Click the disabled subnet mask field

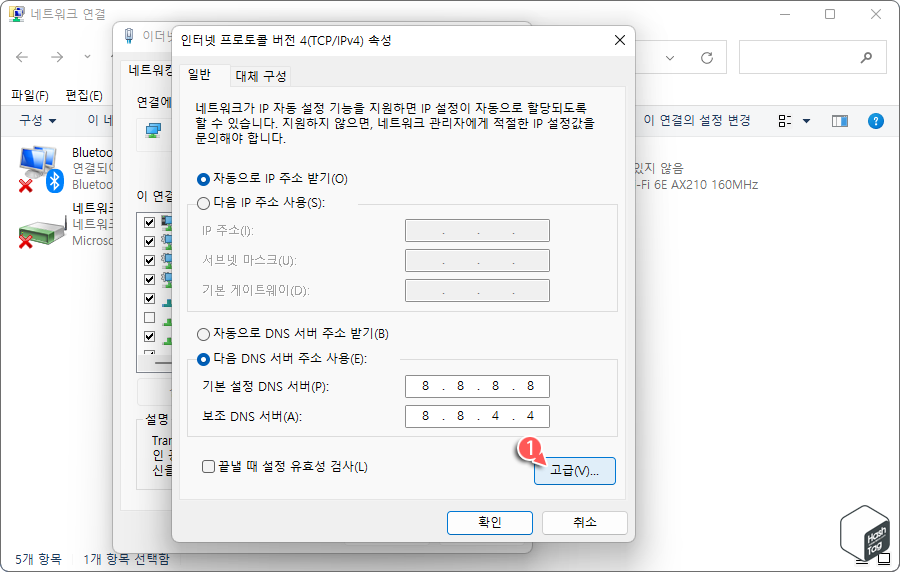tap(477, 260)
